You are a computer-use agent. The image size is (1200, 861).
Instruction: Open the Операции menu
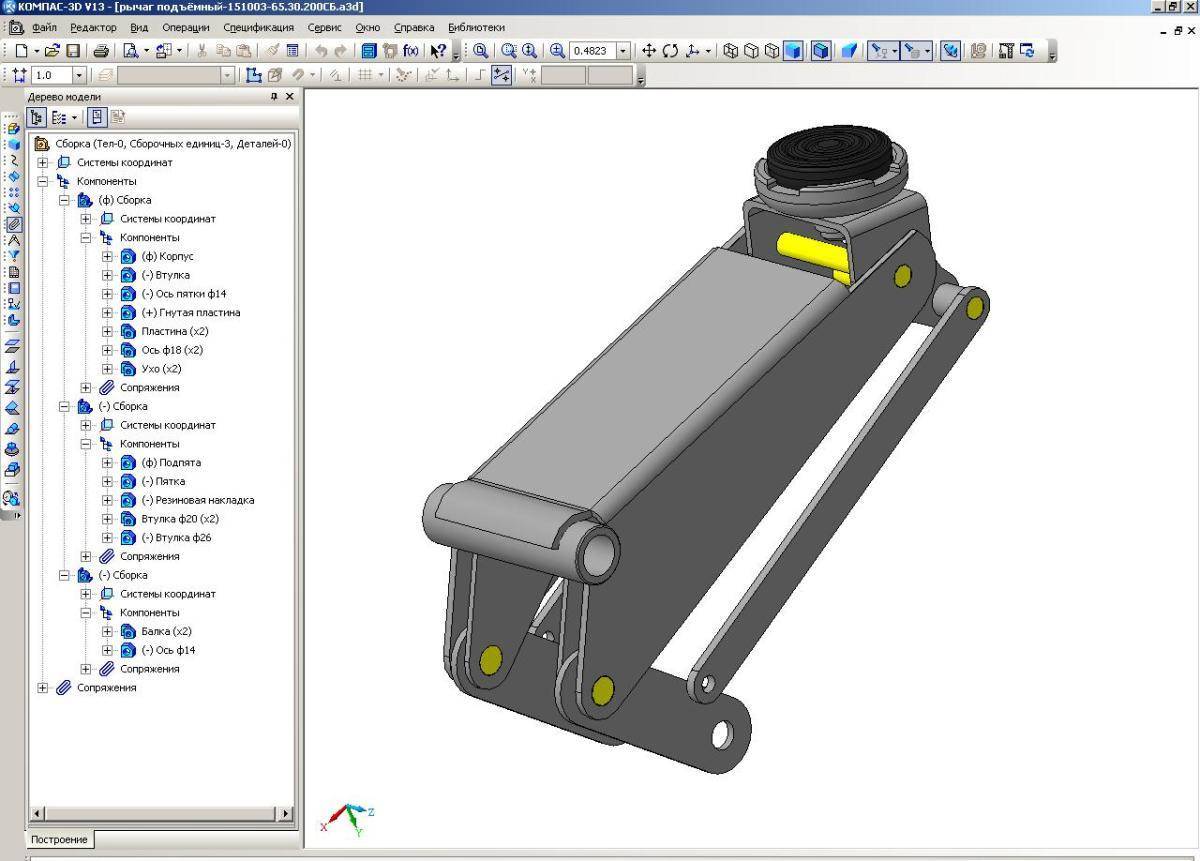(x=185, y=27)
